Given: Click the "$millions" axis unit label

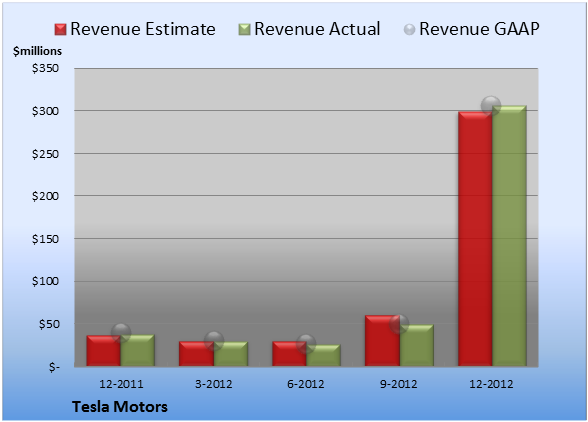Looking at the screenshot, I should coord(38,51).
